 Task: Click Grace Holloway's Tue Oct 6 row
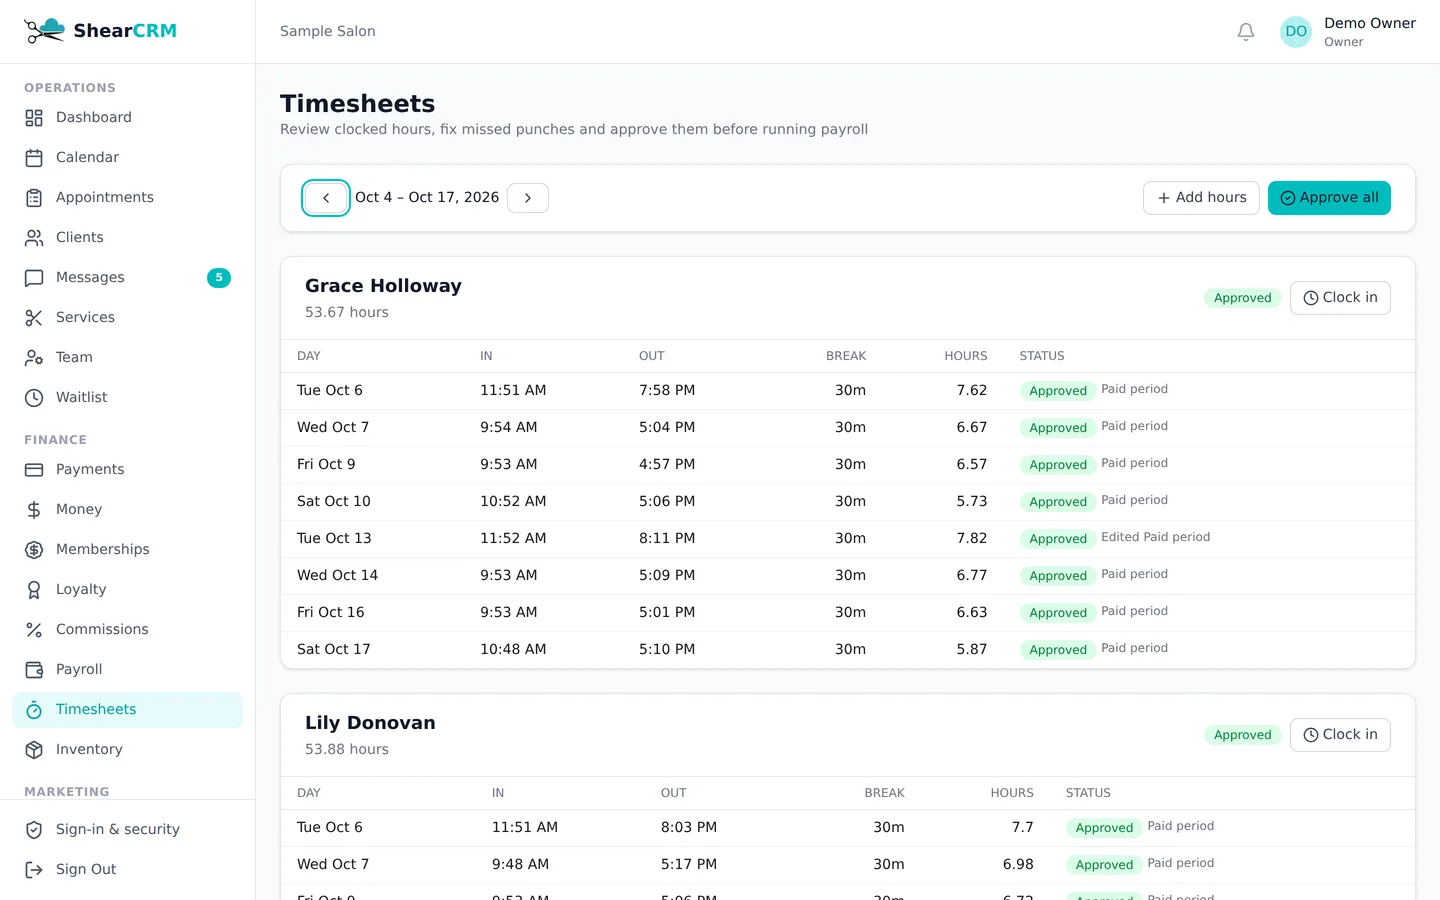[848, 391]
